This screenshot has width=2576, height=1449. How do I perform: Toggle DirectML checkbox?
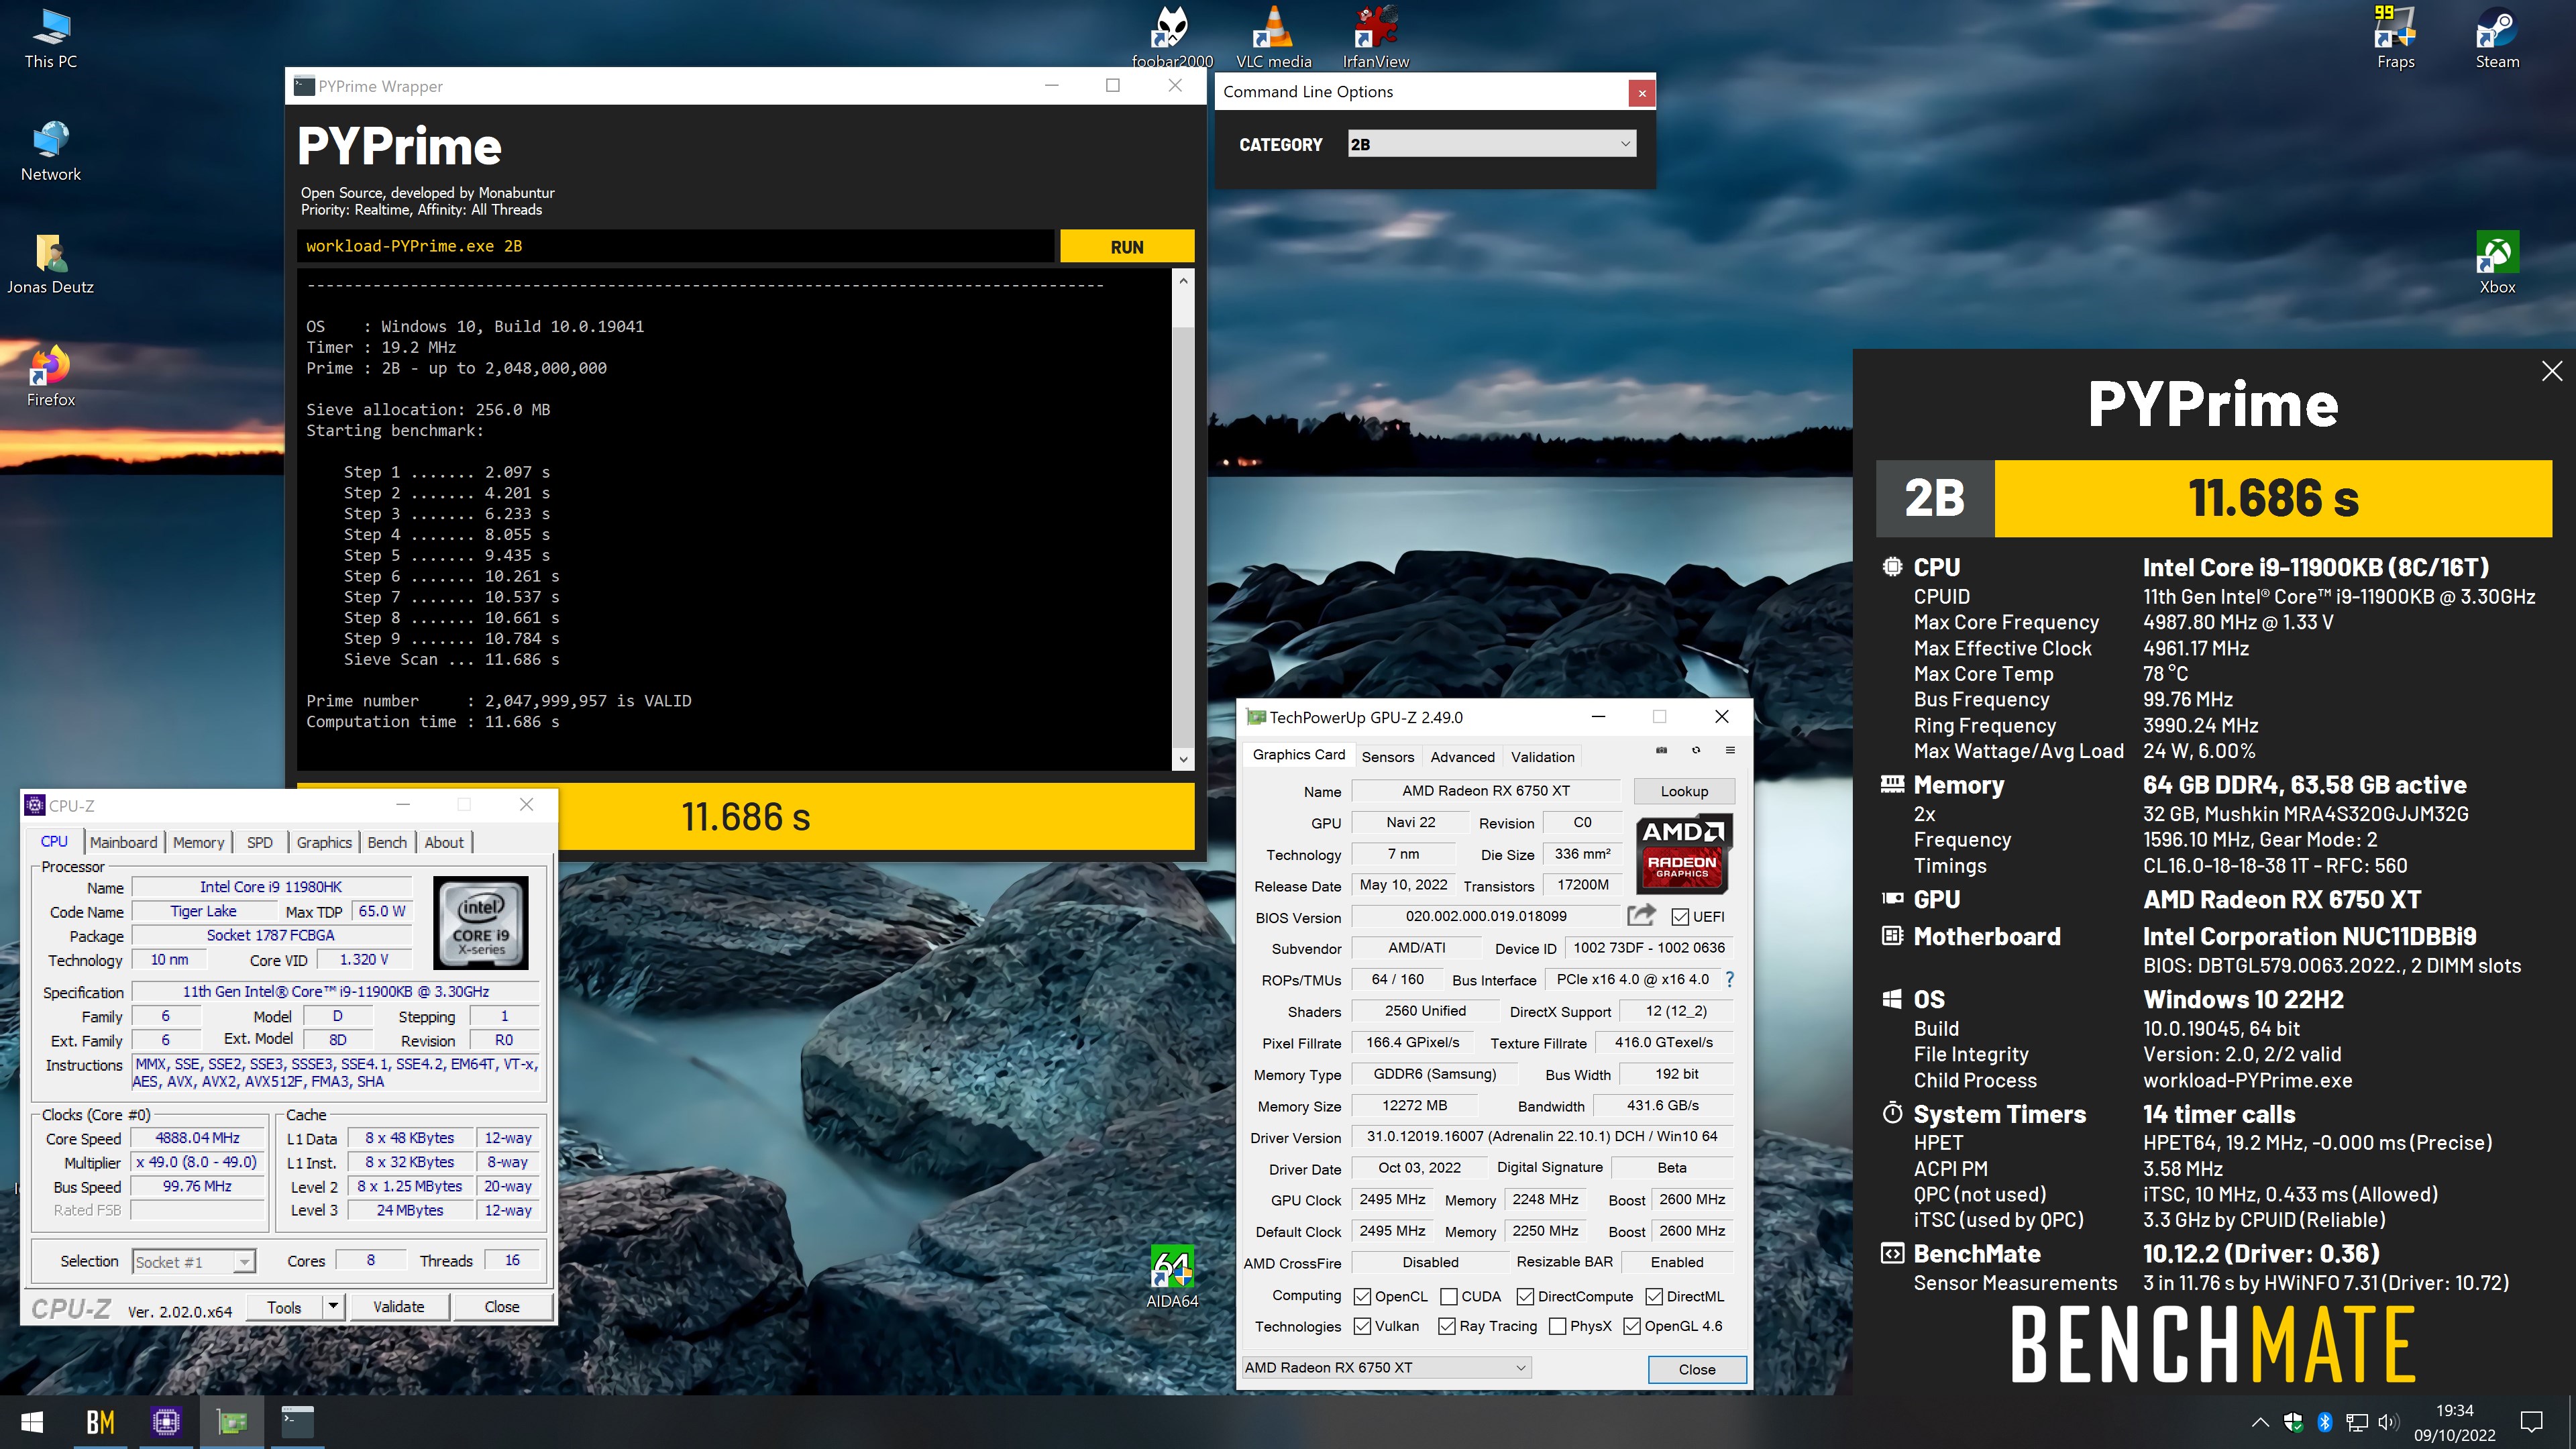click(1654, 1296)
